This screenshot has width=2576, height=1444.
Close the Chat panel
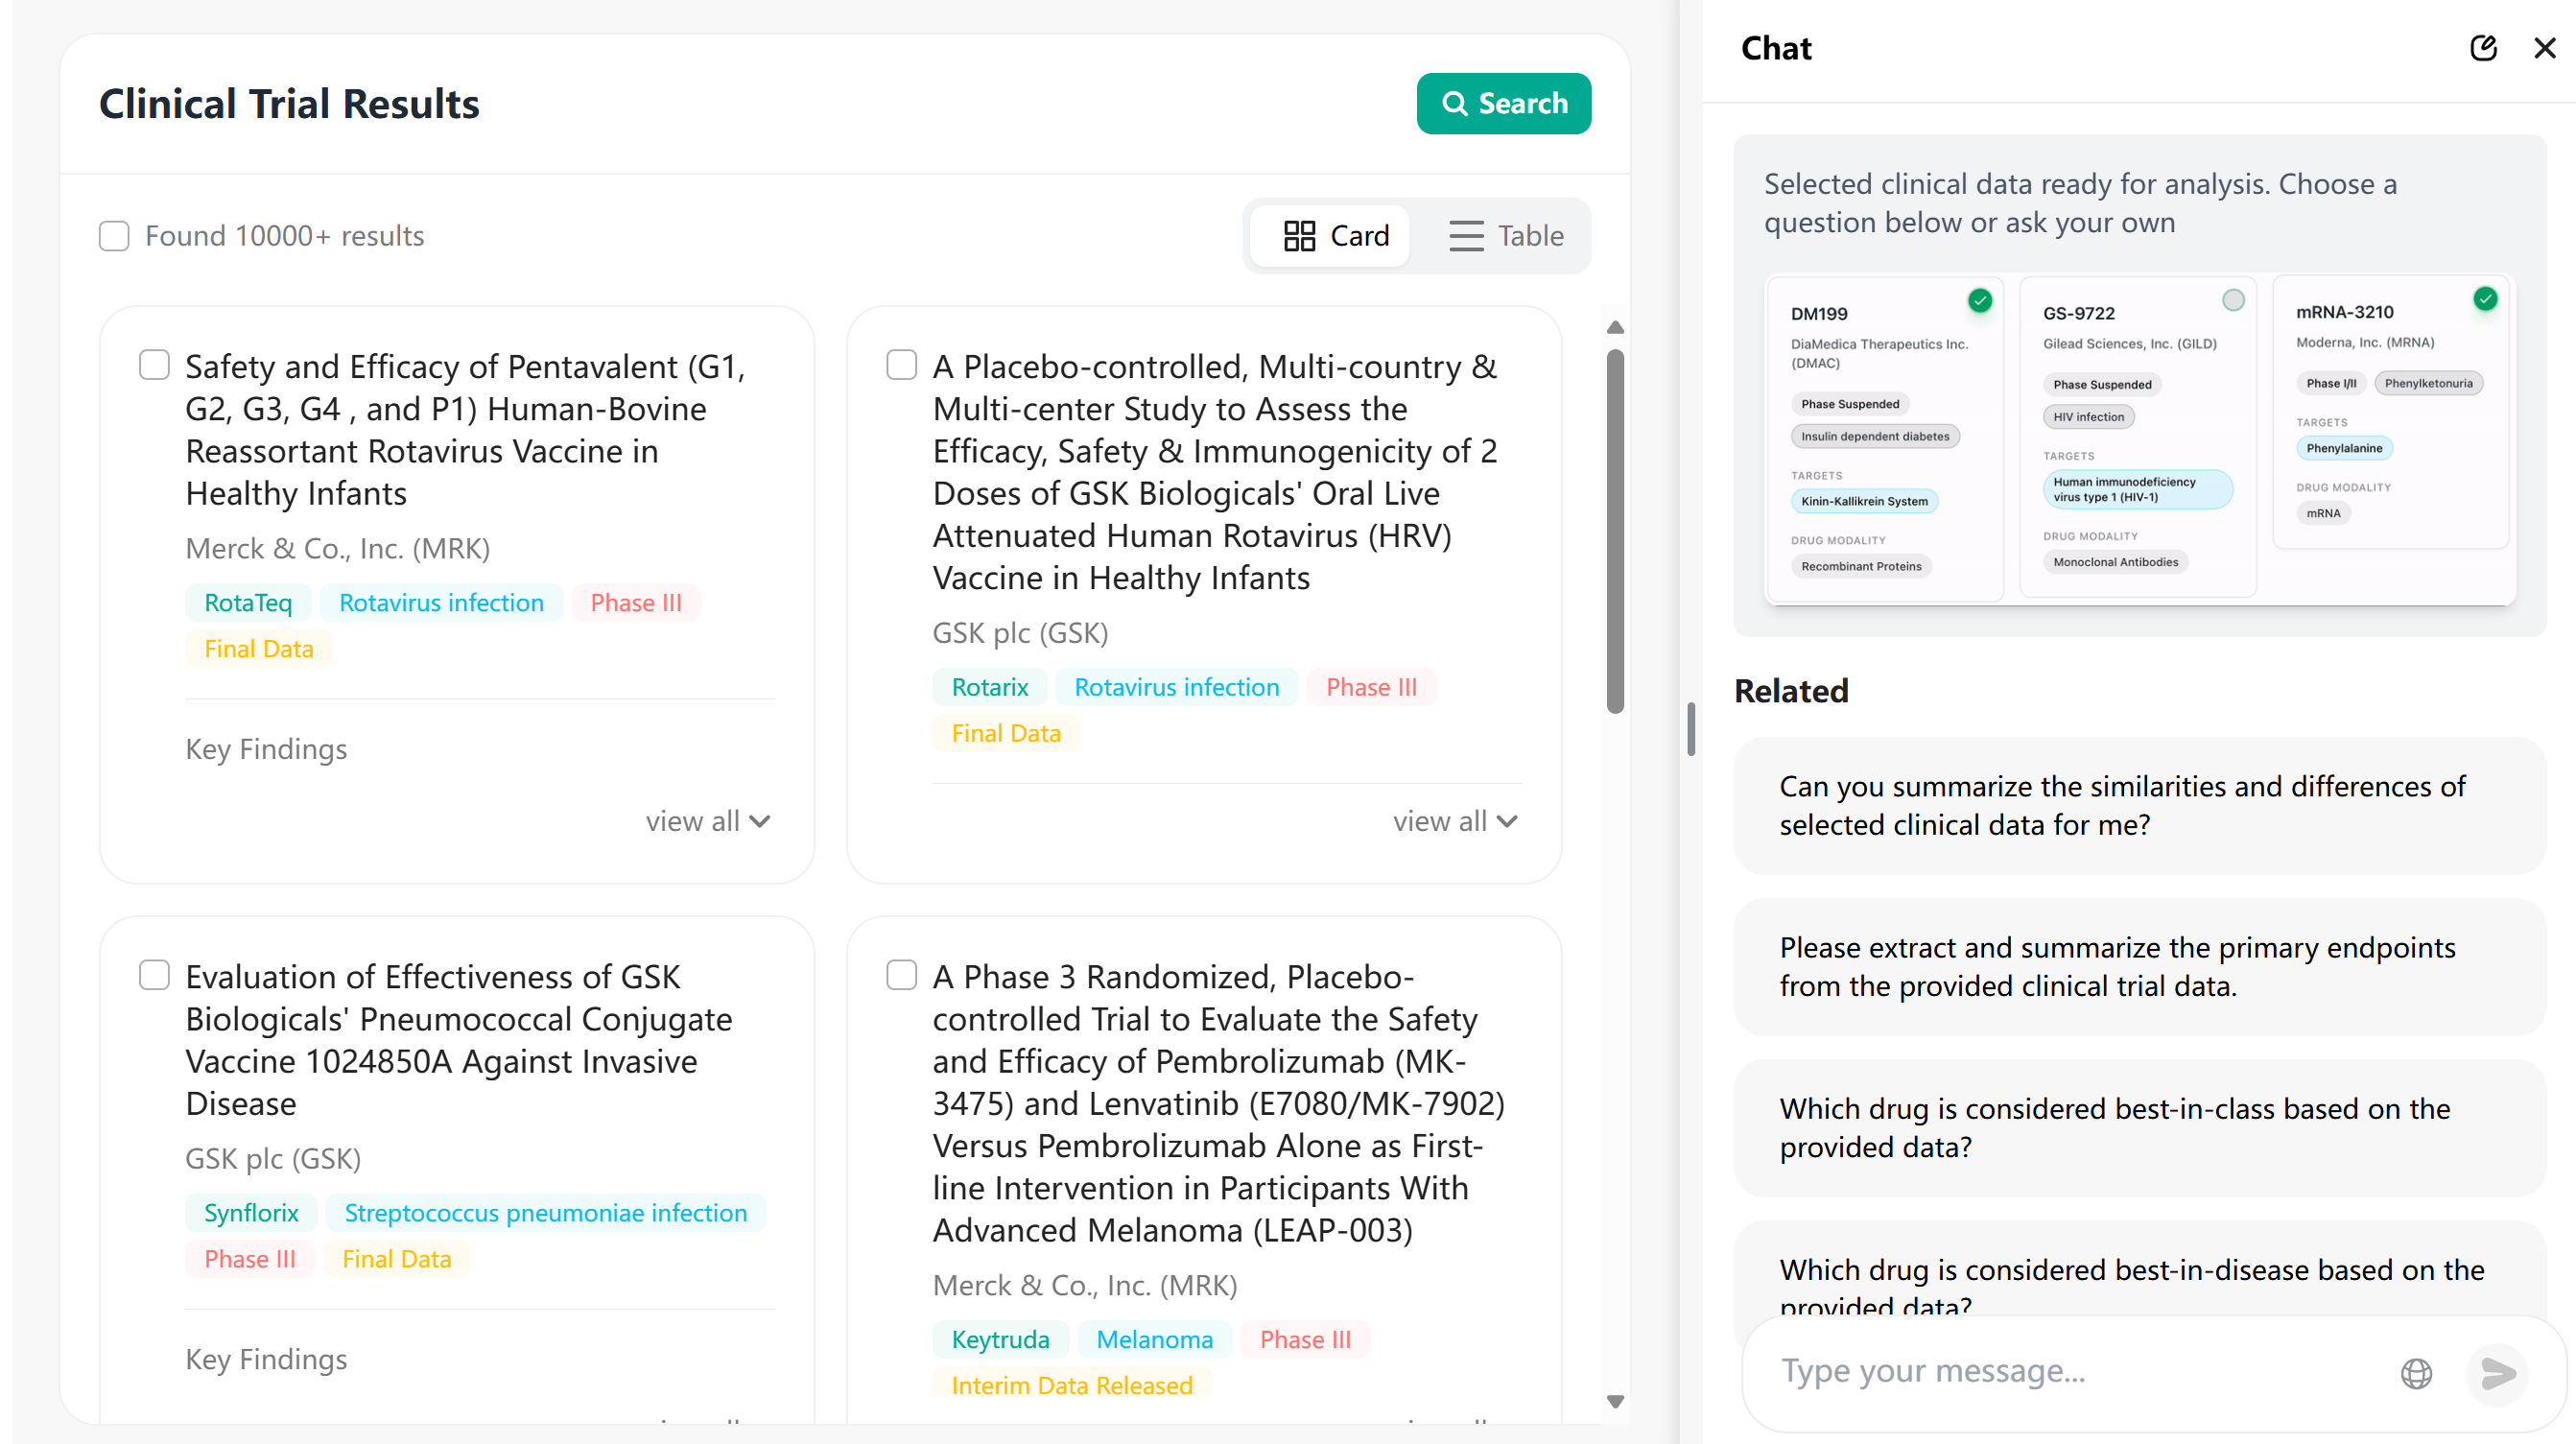tap(2544, 48)
